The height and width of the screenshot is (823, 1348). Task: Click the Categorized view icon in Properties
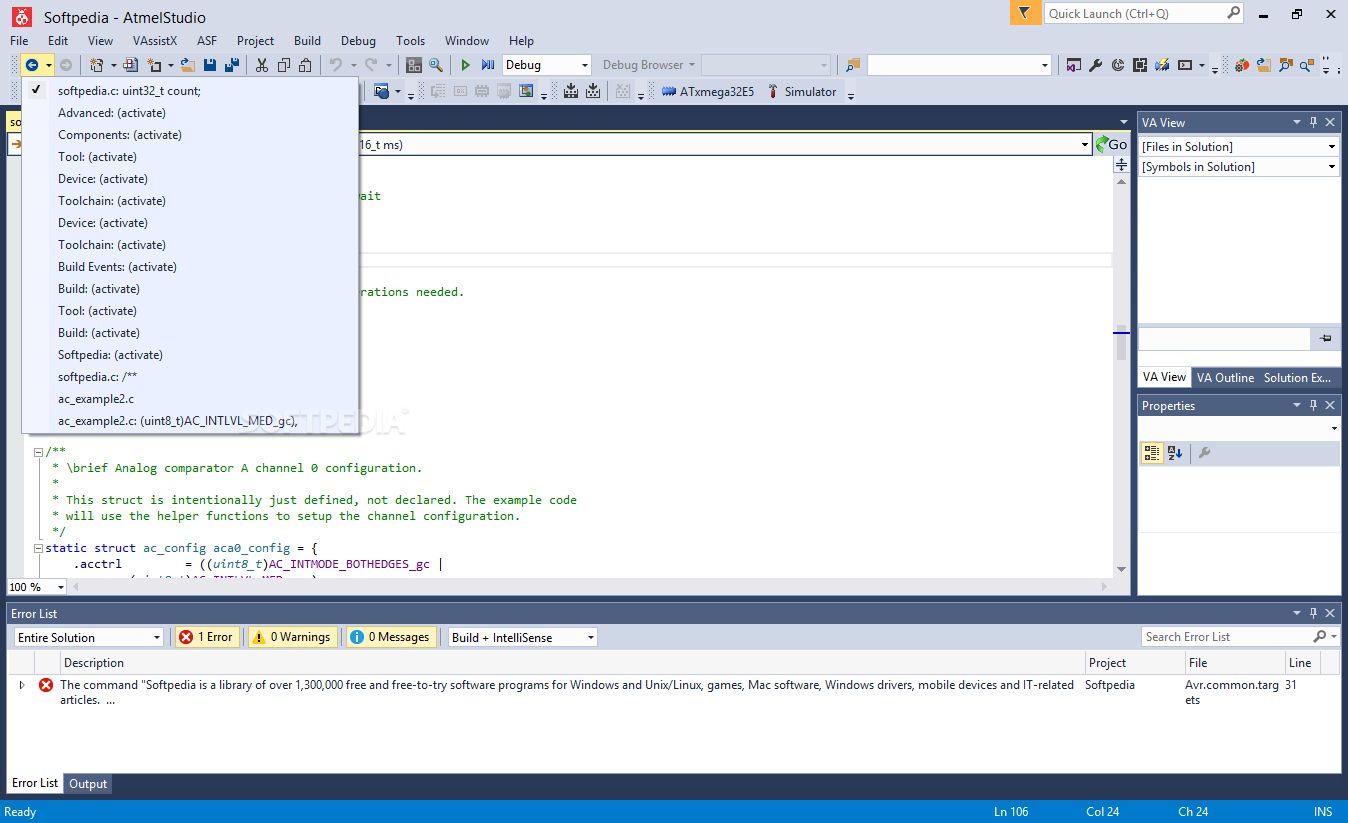coord(1152,453)
